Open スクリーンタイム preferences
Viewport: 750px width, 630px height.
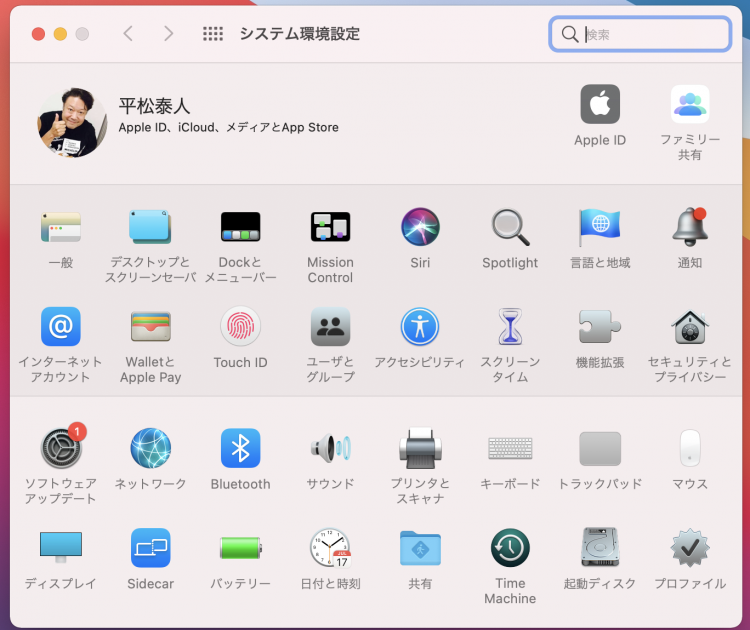[510, 327]
